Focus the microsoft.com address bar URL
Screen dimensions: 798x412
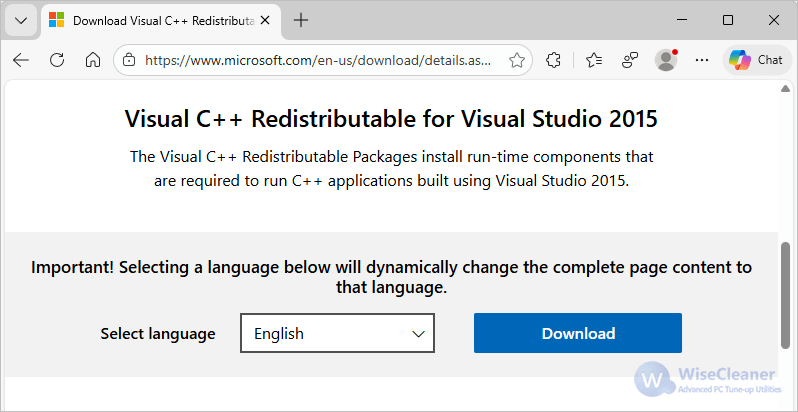click(318, 61)
